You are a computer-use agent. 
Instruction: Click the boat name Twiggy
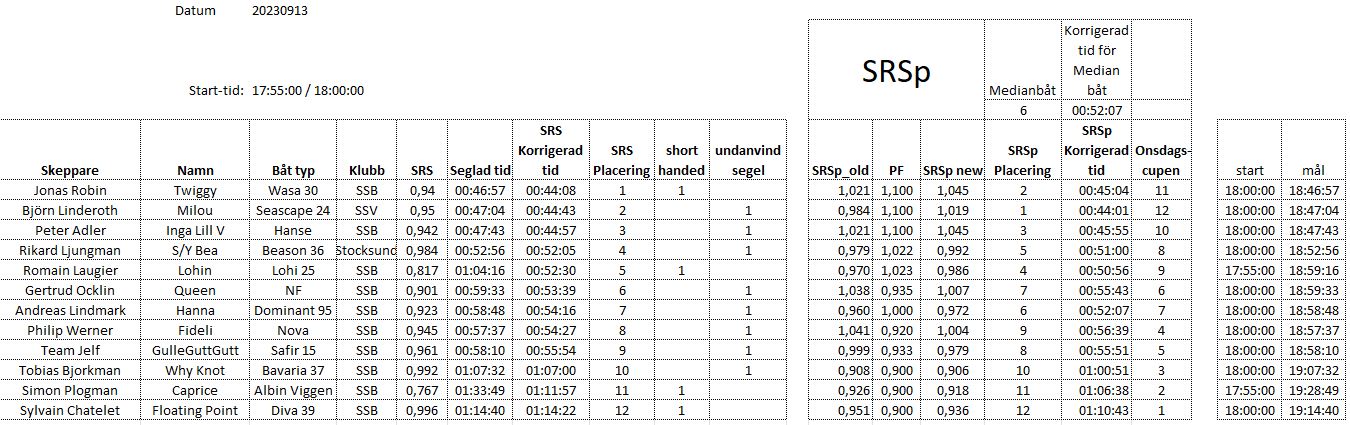(x=188, y=190)
